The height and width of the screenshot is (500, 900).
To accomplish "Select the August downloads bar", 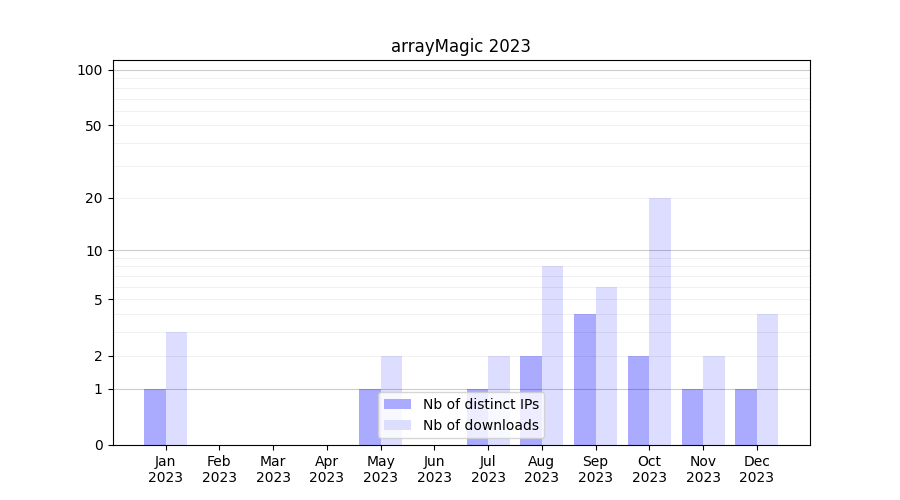I will 552,355.
